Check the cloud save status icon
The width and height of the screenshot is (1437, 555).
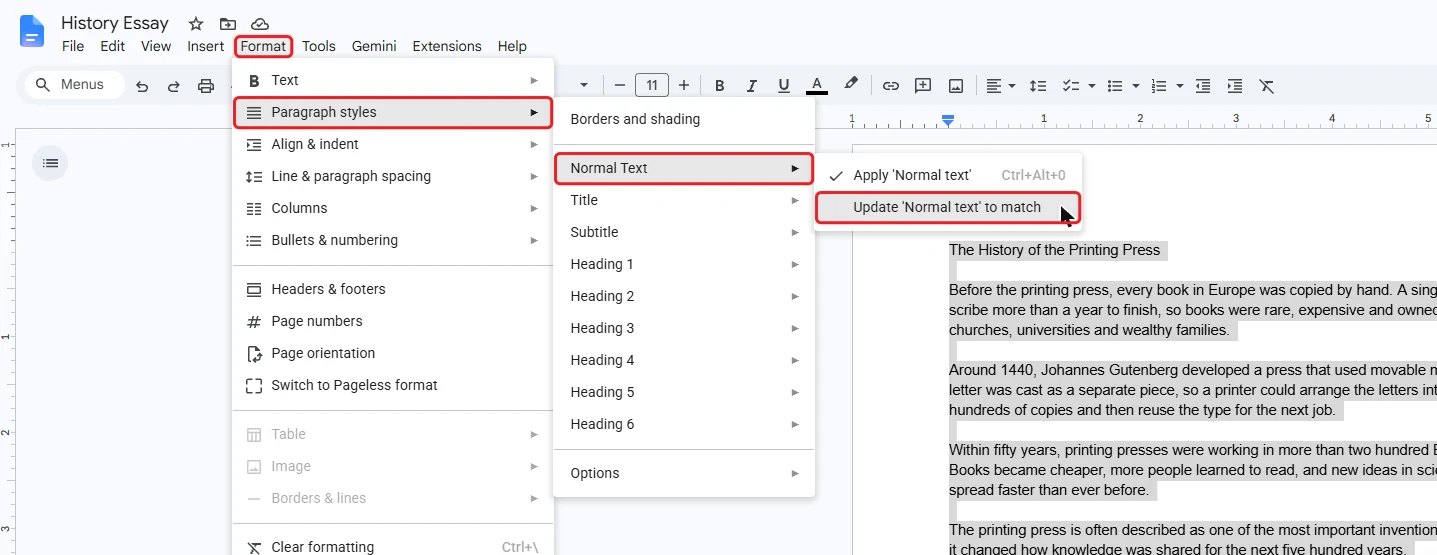coord(260,23)
